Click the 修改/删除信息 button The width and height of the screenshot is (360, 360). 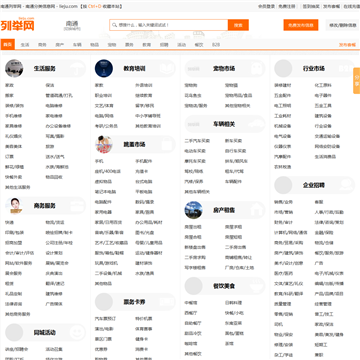click(x=343, y=25)
